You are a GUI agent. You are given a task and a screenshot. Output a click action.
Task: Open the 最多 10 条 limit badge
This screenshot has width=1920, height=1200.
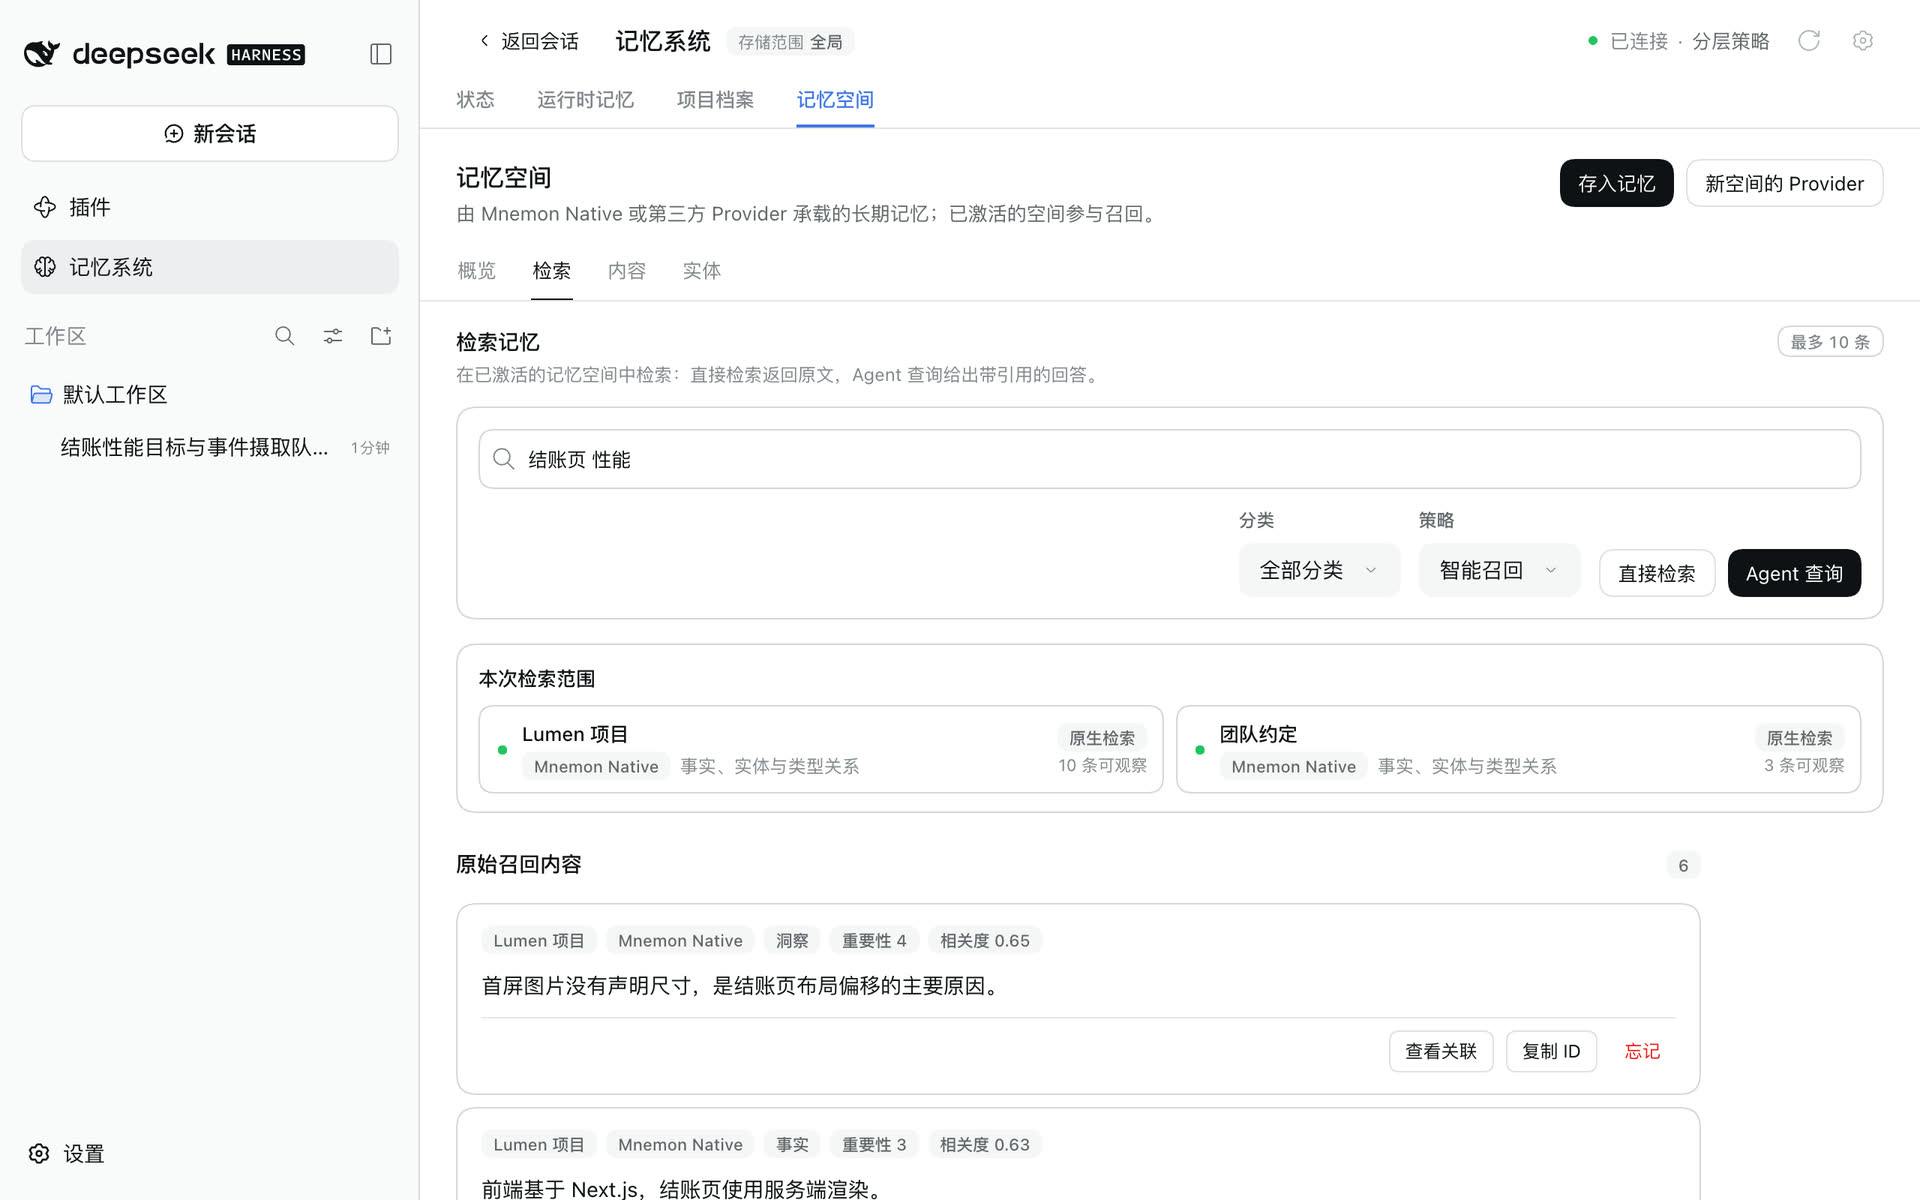coord(1830,342)
